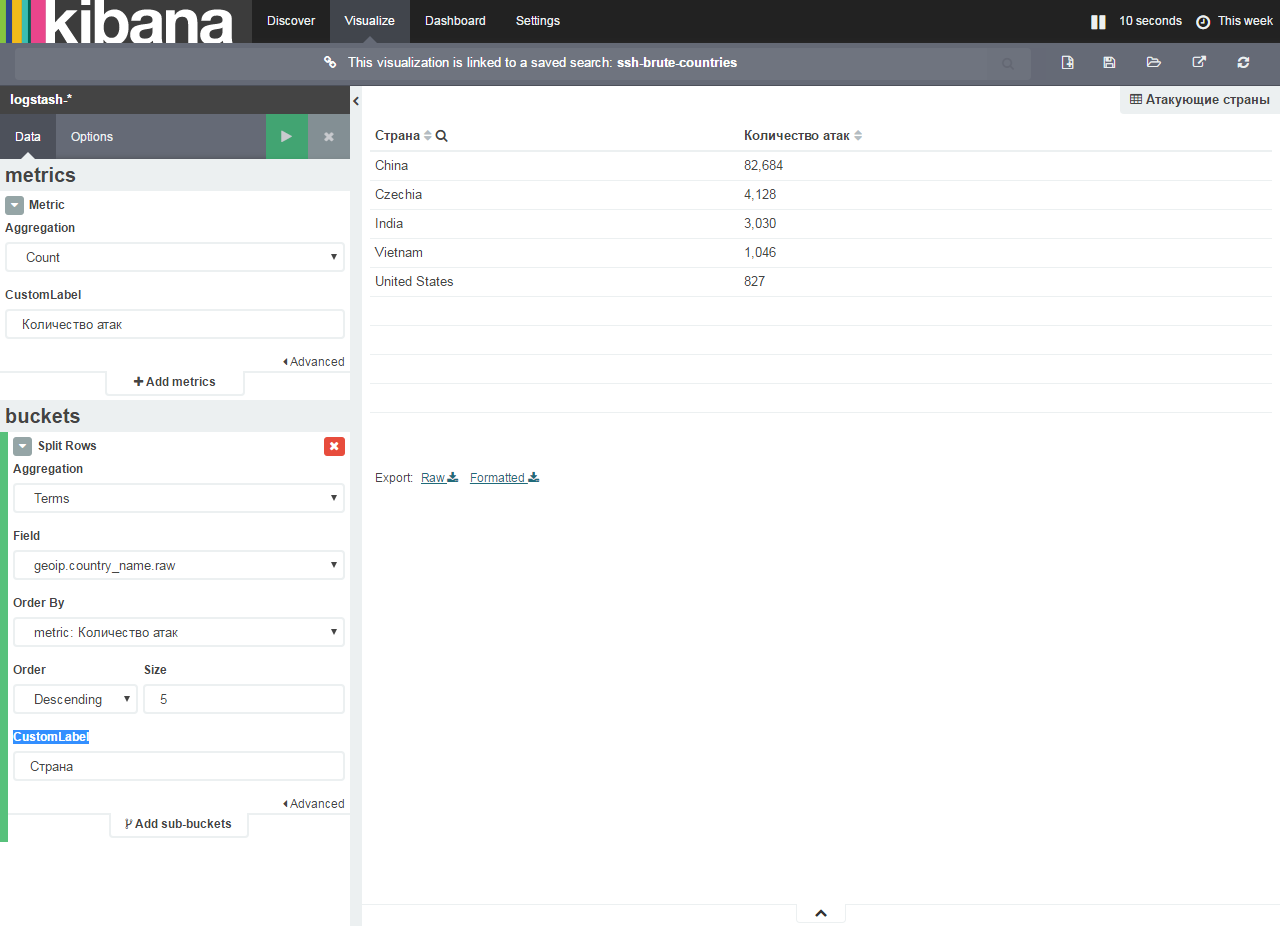Download the Raw export
The width and height of the screenshot is (1280, 926).
pyautogui.click(x=439, y=478)
